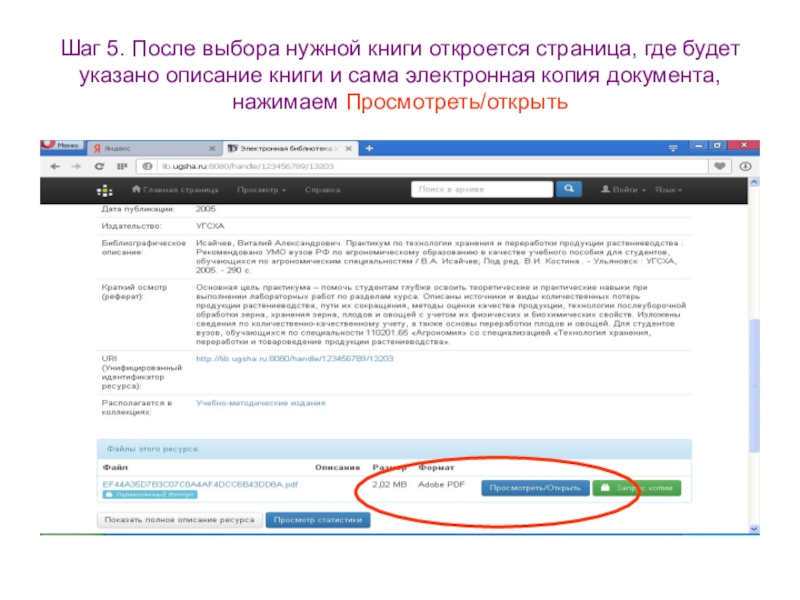
Task: Click the DSpace logo in navbar
Action: point(104,189)
